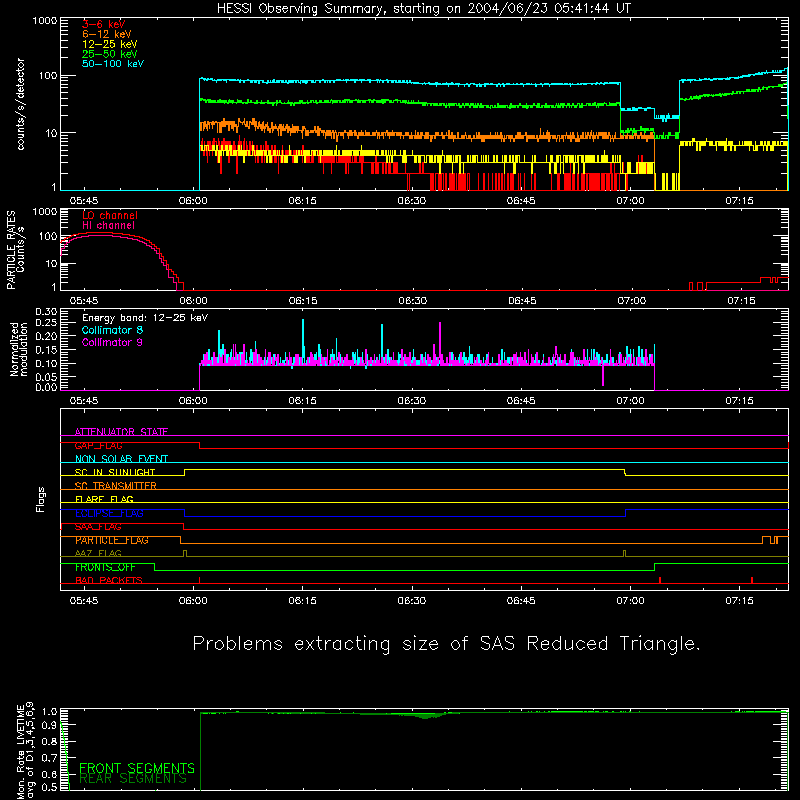
Task: Click the 05:45 tick label under the Flags panel
Action: (x=84, y=601)
